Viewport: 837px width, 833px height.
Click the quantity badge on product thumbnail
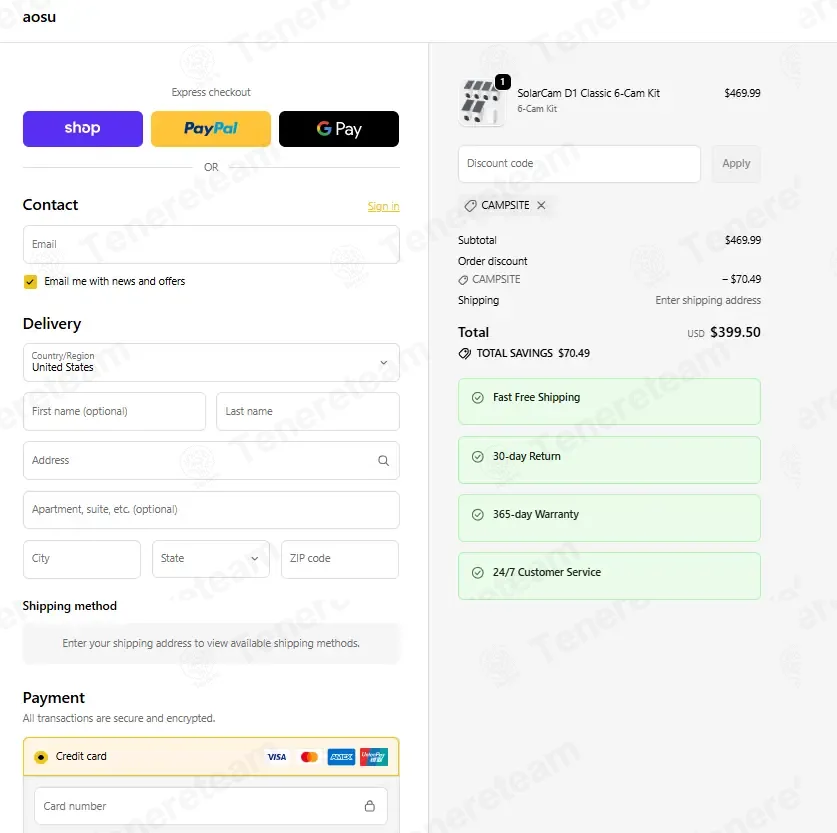click(x=502, y=82)
